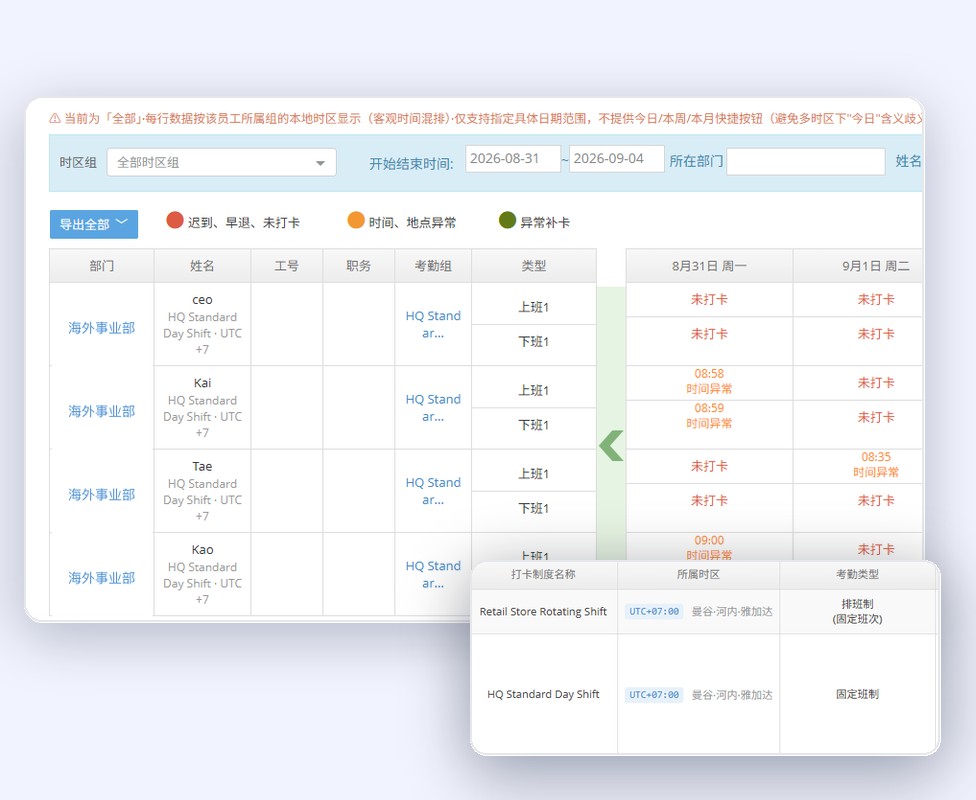Click the start date field showing 2026-08-31
This screenshot has height=800, width=976.
point(512,159)
